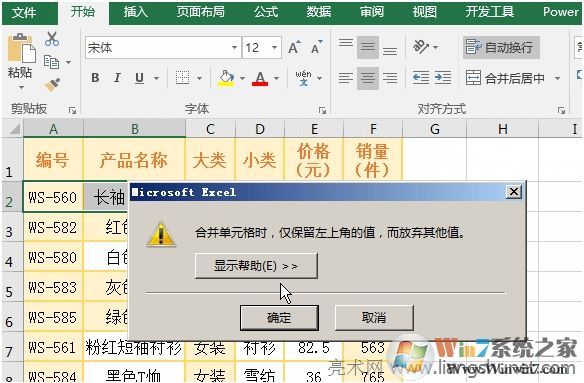The image size is (584, 383).
Task: Click 显示帮助(E) >> button
Action: pos(256,266)
